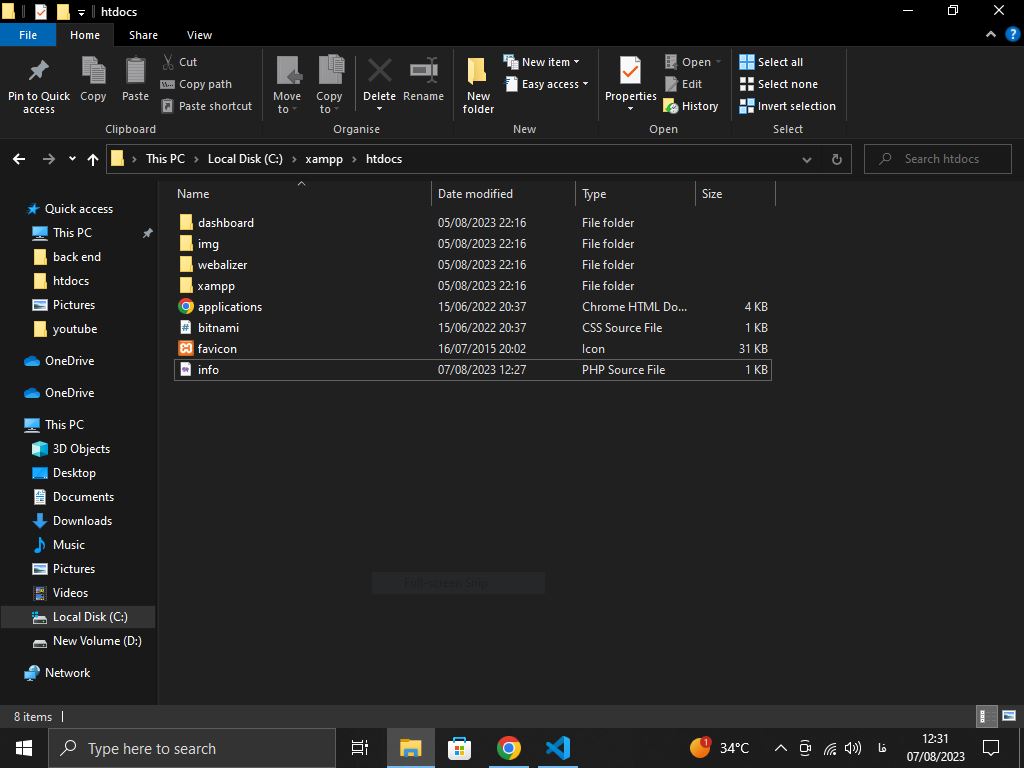Viewport: 1024px width, 768px height.
Task: Go back with the back arrow
Action: click(19, 159)
